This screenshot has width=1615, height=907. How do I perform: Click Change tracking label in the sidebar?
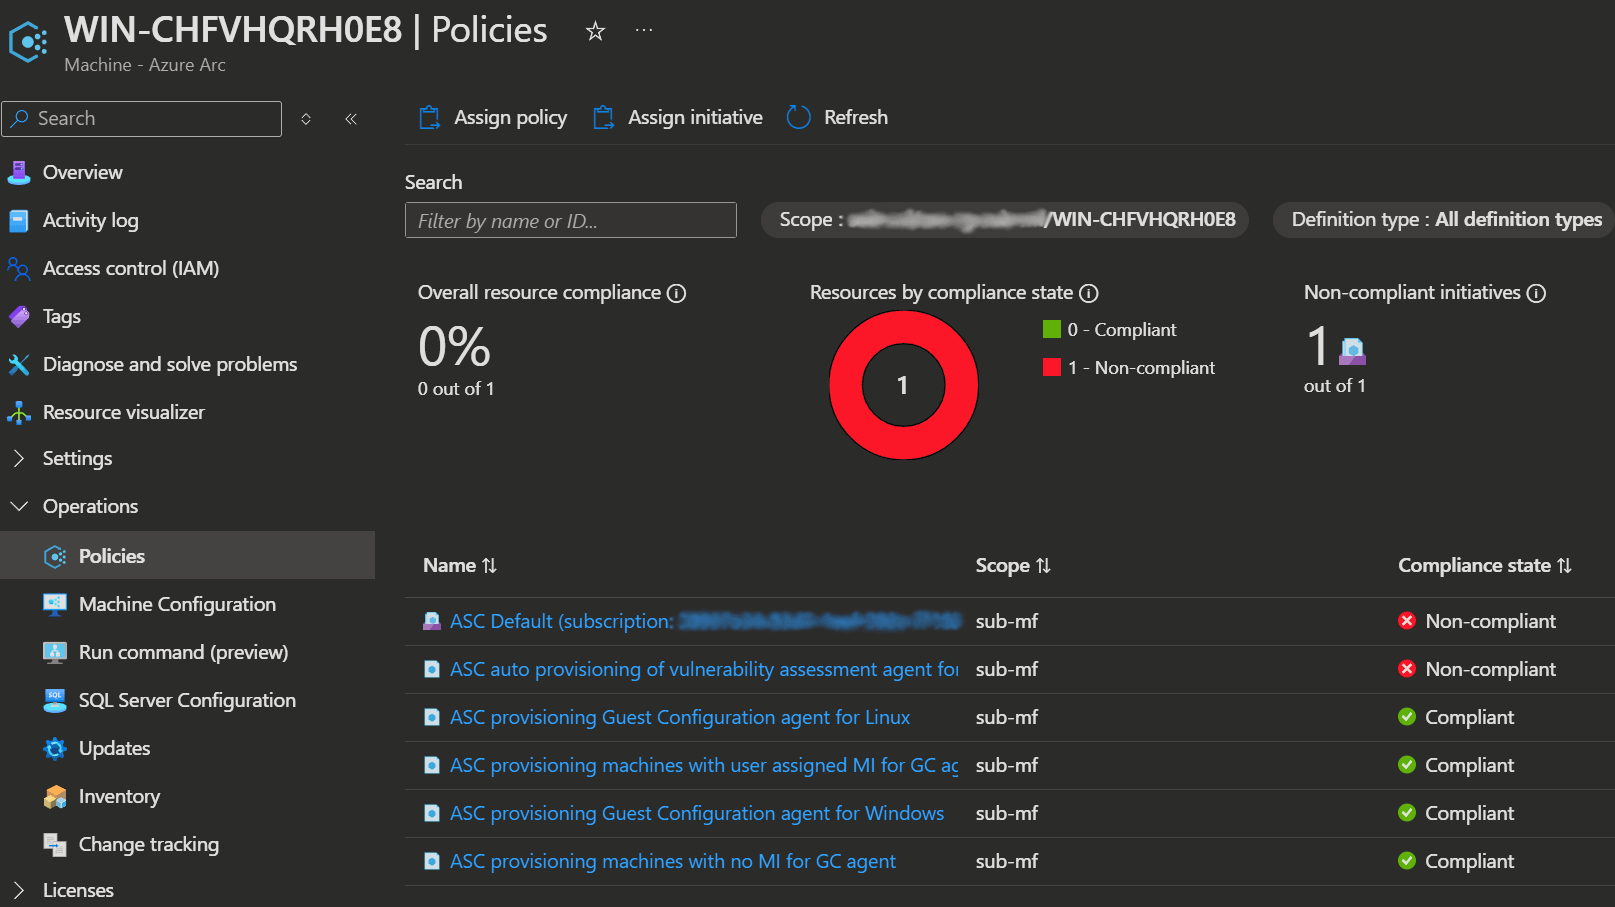(149, 844)
